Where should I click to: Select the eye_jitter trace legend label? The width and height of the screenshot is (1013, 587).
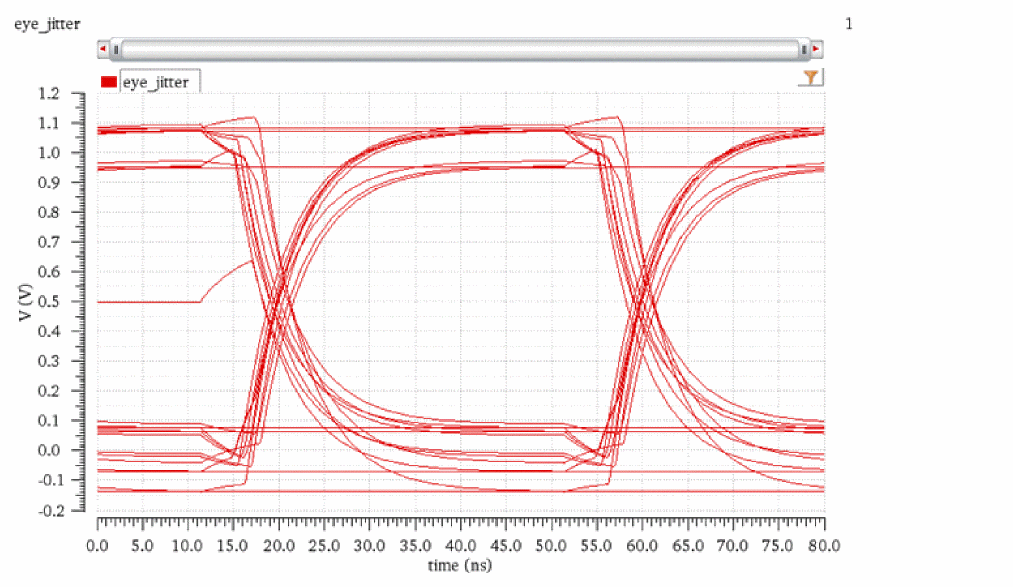tap(156, 83)
